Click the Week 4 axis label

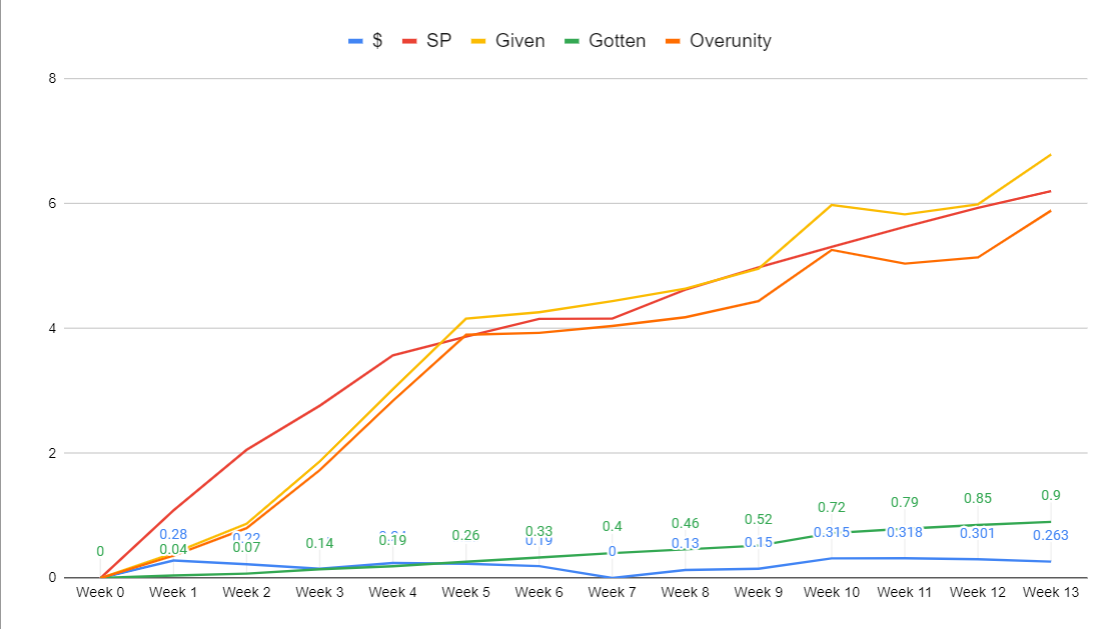pyautogui.click(x=393, y=592)
